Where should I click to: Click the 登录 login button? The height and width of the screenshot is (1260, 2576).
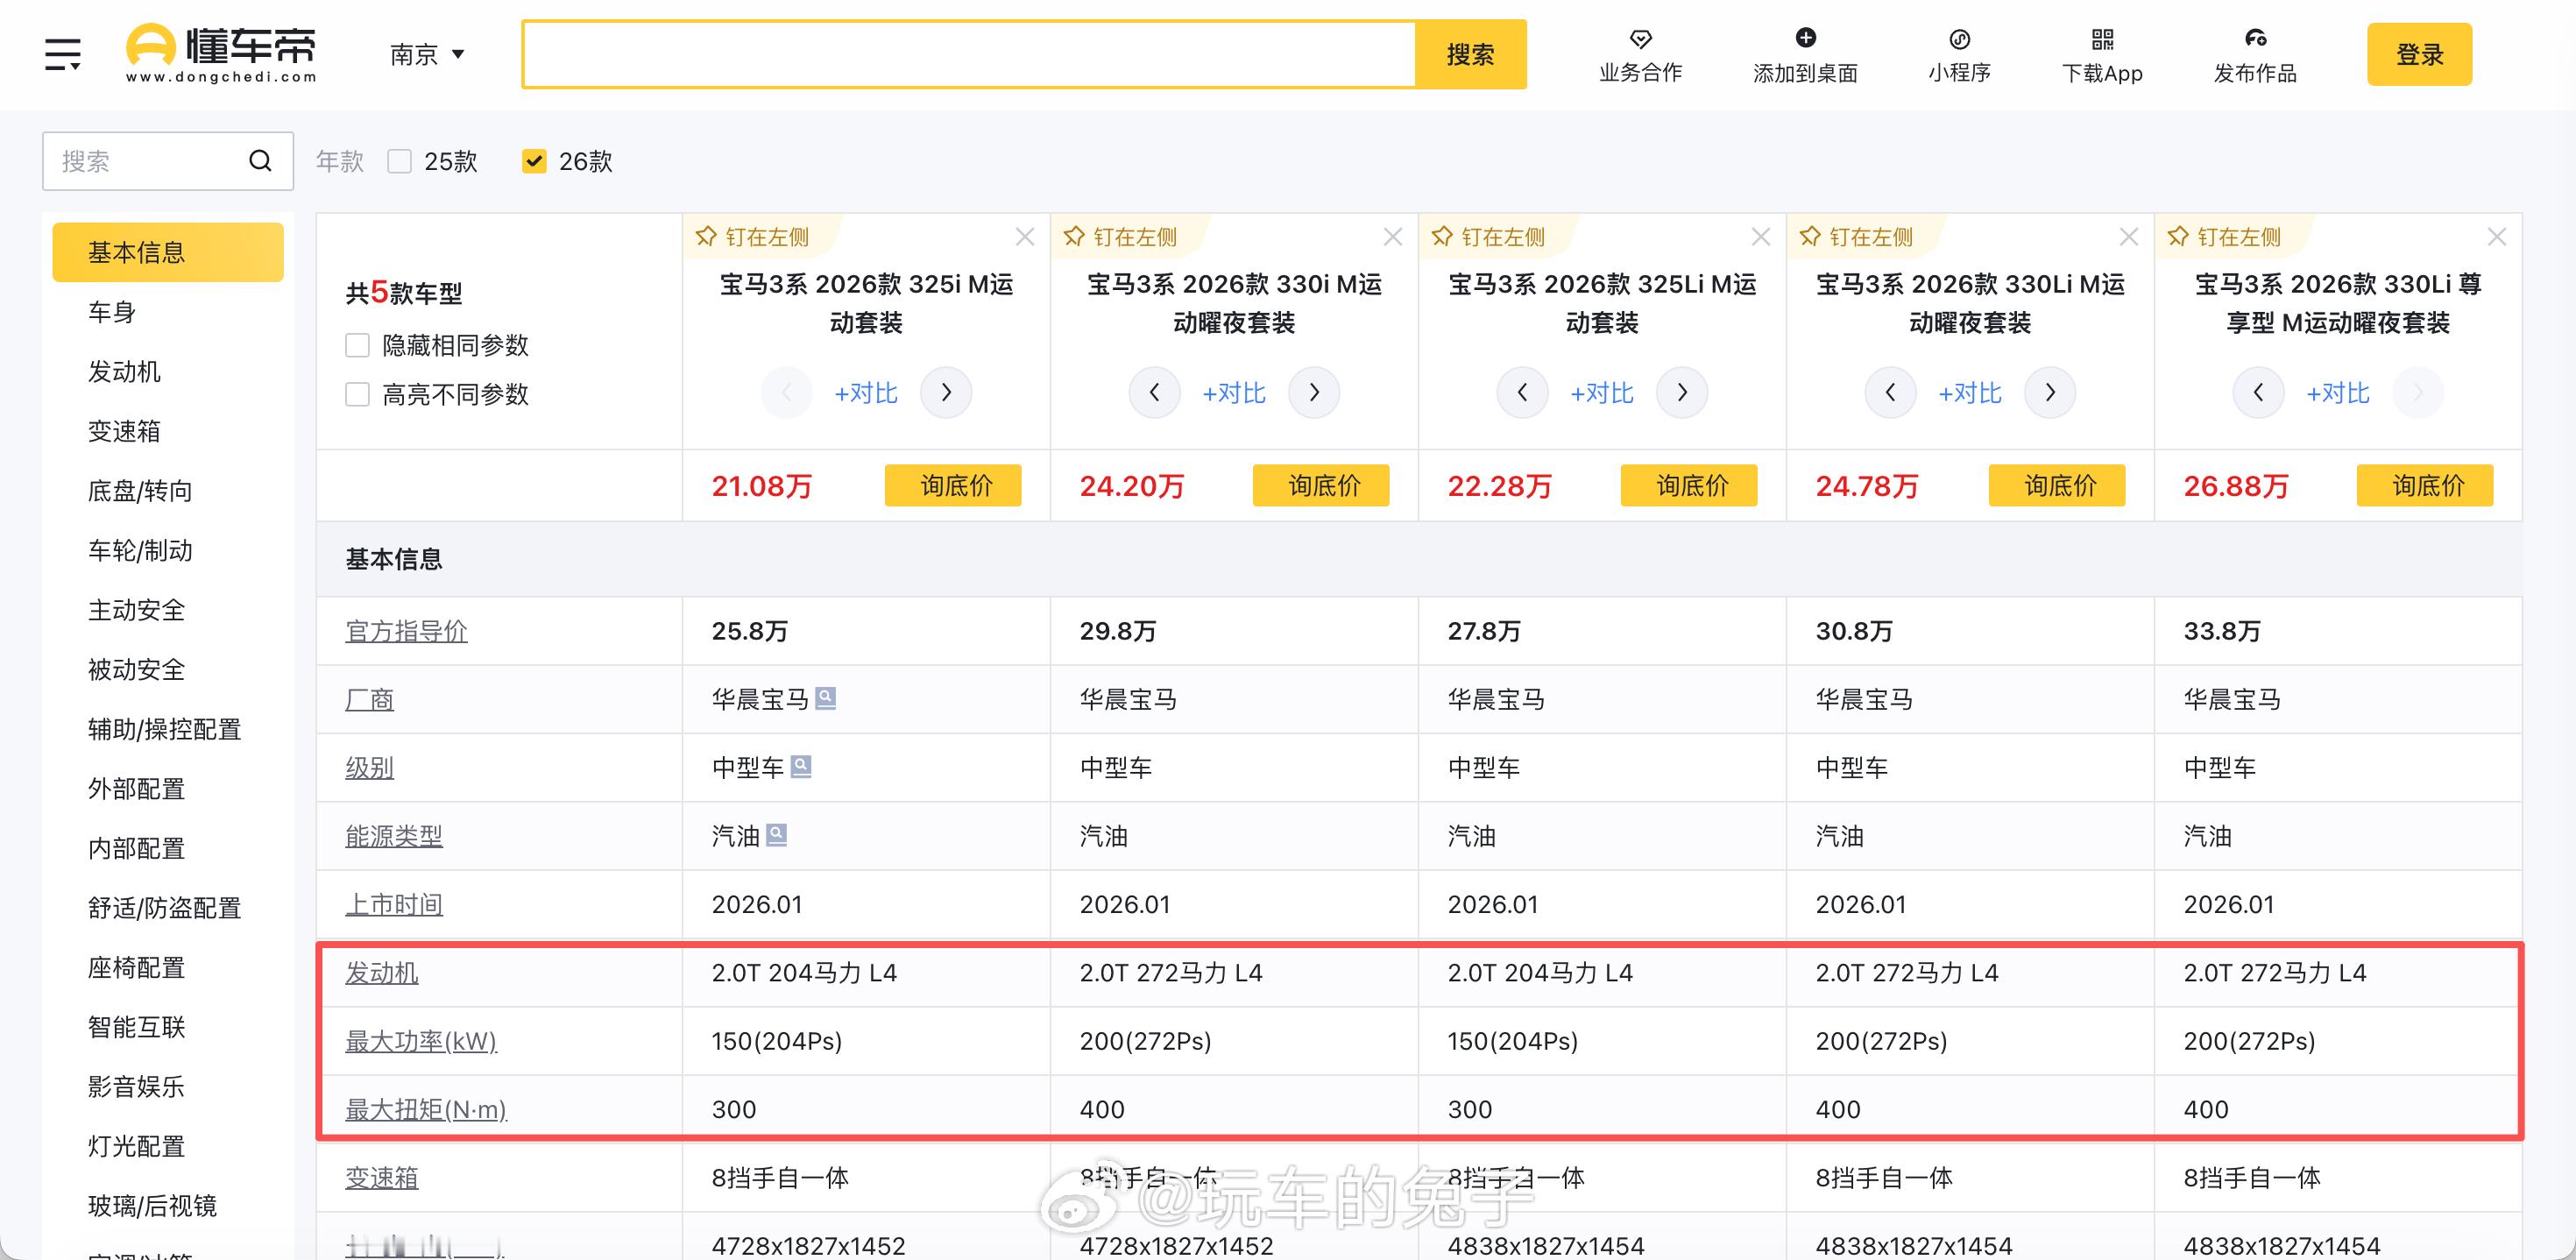(2419, 54)
